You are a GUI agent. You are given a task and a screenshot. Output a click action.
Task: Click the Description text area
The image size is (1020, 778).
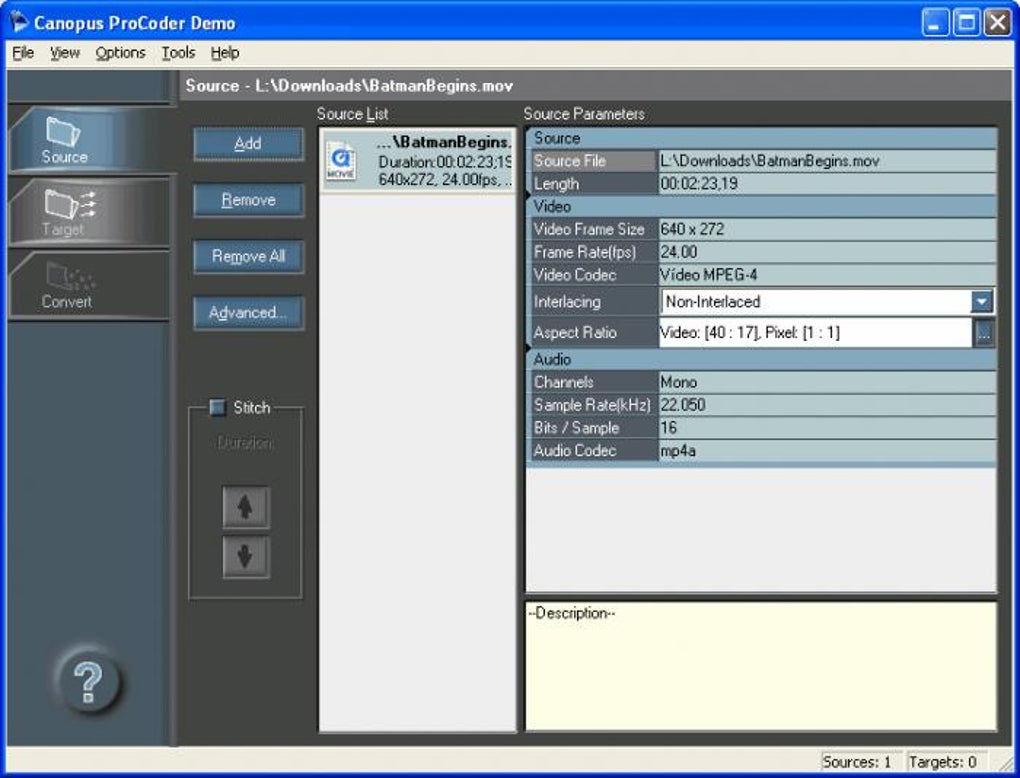pyautogui.click(x=761, y=666)
